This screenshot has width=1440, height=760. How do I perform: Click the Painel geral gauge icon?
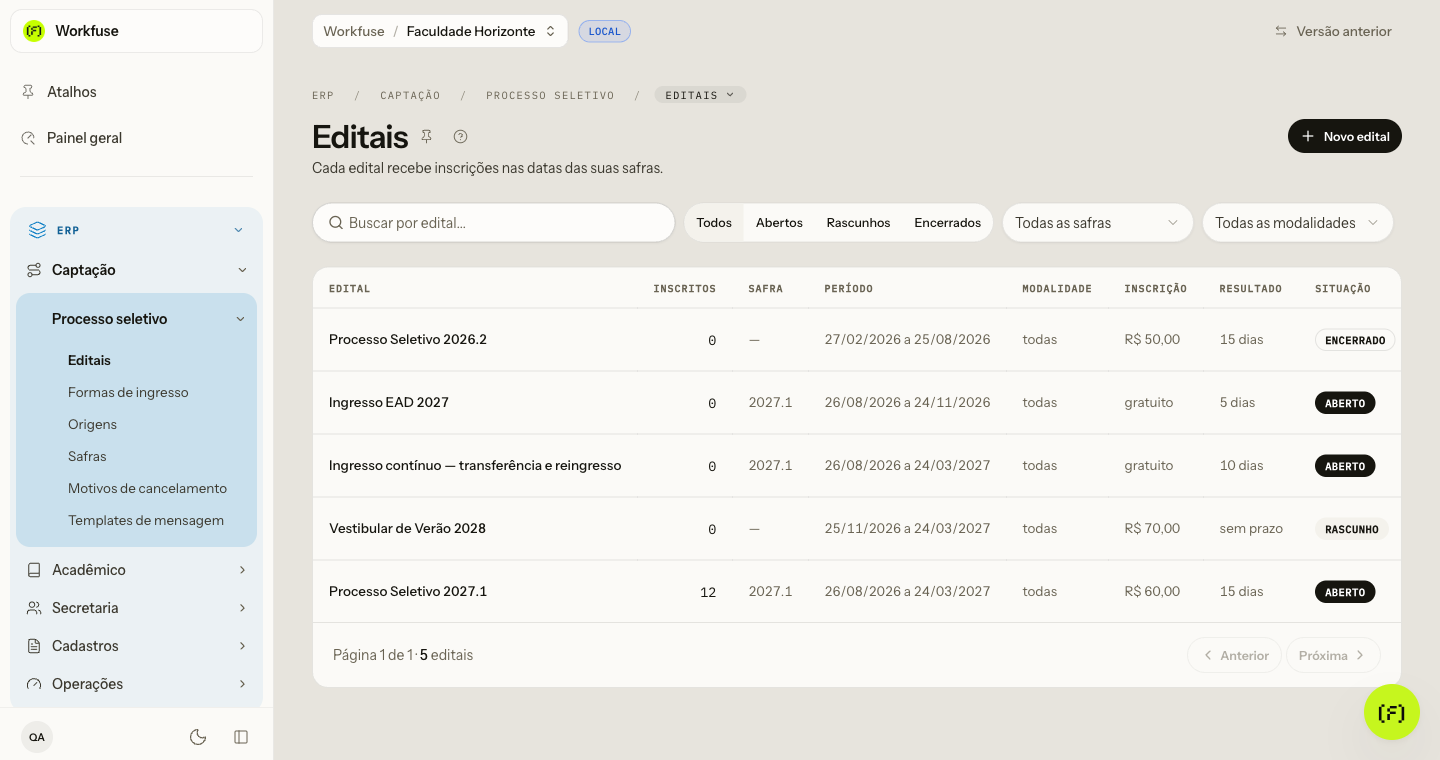click(29, 138)
